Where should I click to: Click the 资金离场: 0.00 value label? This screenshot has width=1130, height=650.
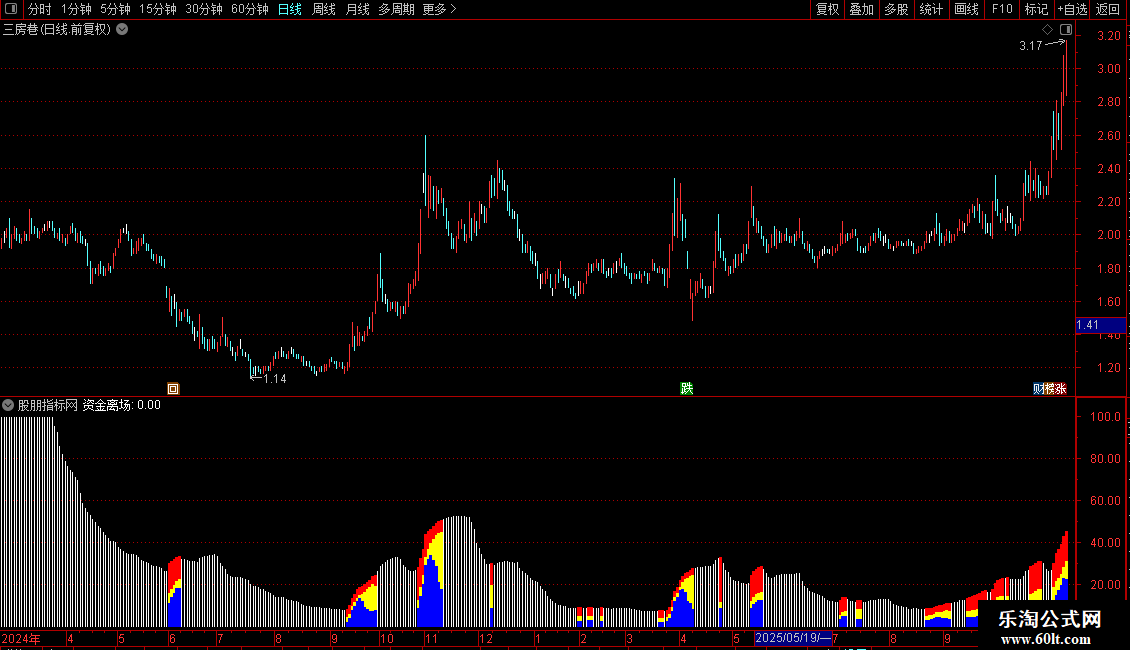121,405
